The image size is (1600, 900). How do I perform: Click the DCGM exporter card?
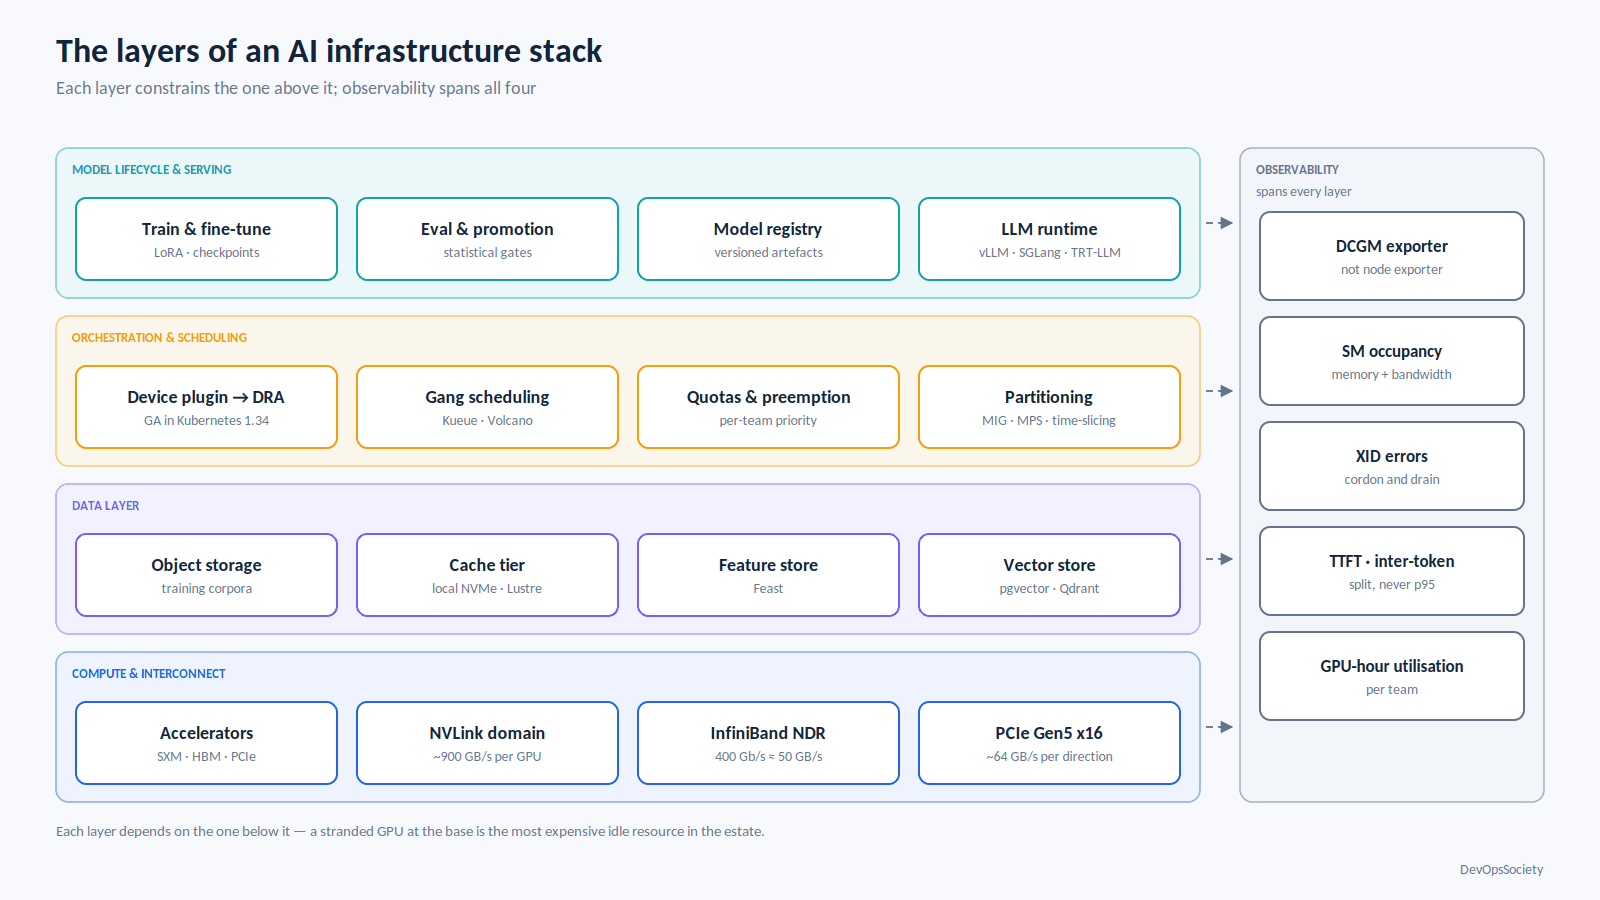point(1392,256)
